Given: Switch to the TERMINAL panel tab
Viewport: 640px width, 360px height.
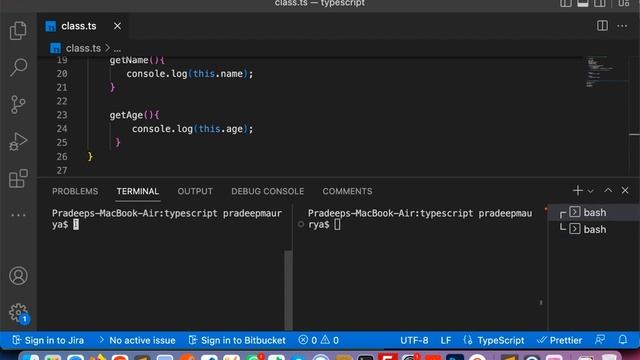Looking at the screenshot, I should 138,191.
